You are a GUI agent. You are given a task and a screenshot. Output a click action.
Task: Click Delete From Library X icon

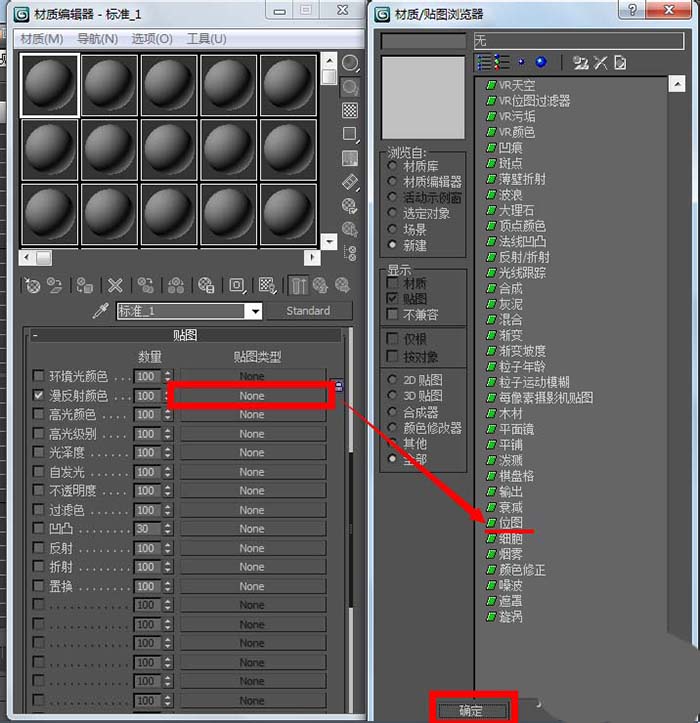[600, 63]
